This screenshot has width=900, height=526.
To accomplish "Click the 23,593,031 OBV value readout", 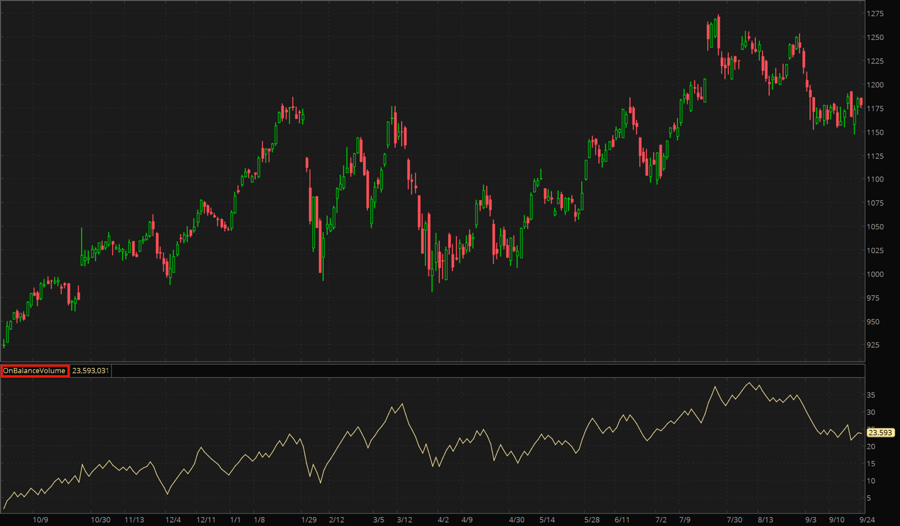I will pos(90,371).
